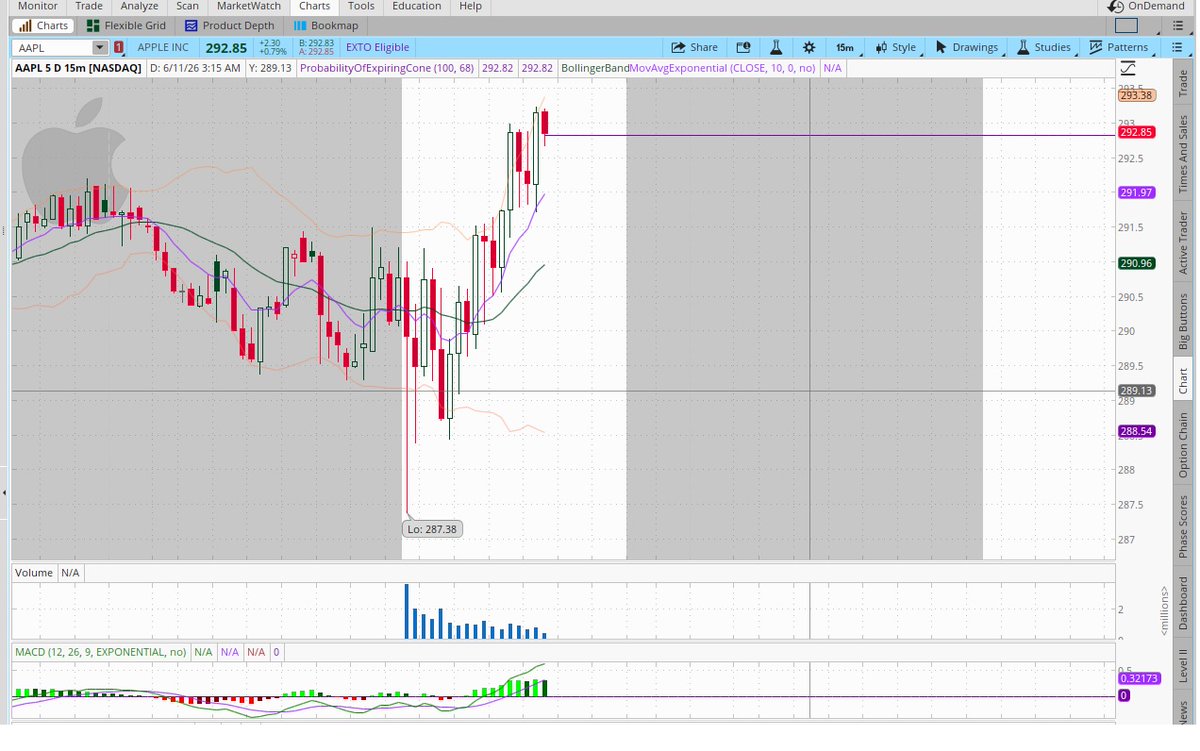Click the MovAvgExponential study label
Viewport: 1200px width, 751px height.
(x=723, y=68)
